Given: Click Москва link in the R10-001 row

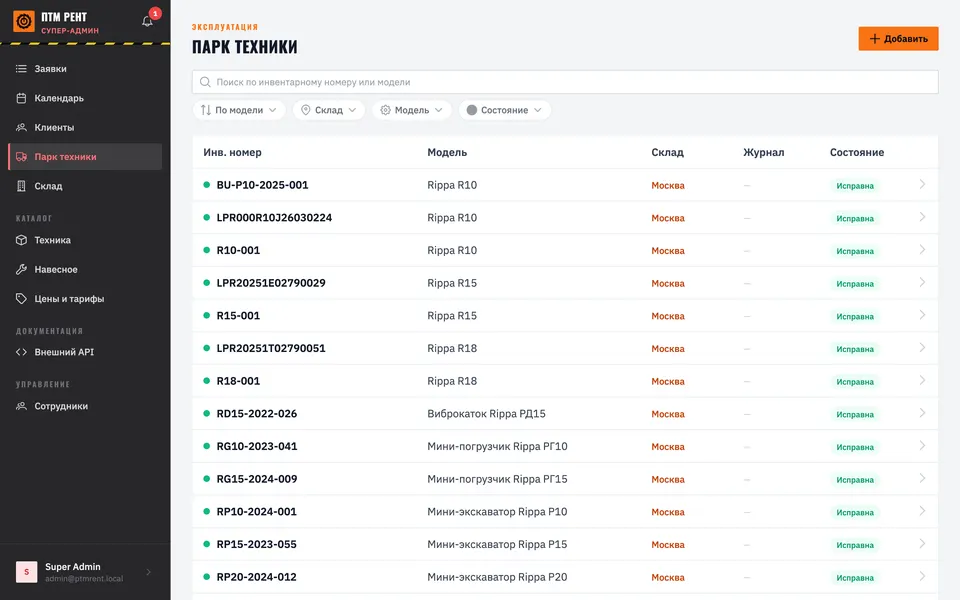Looking at the screenshot, I should (x=668, y=250).
